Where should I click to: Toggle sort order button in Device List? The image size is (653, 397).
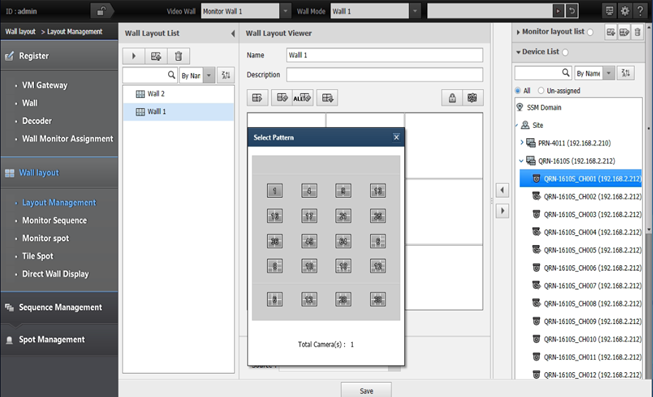pos(626,73)
